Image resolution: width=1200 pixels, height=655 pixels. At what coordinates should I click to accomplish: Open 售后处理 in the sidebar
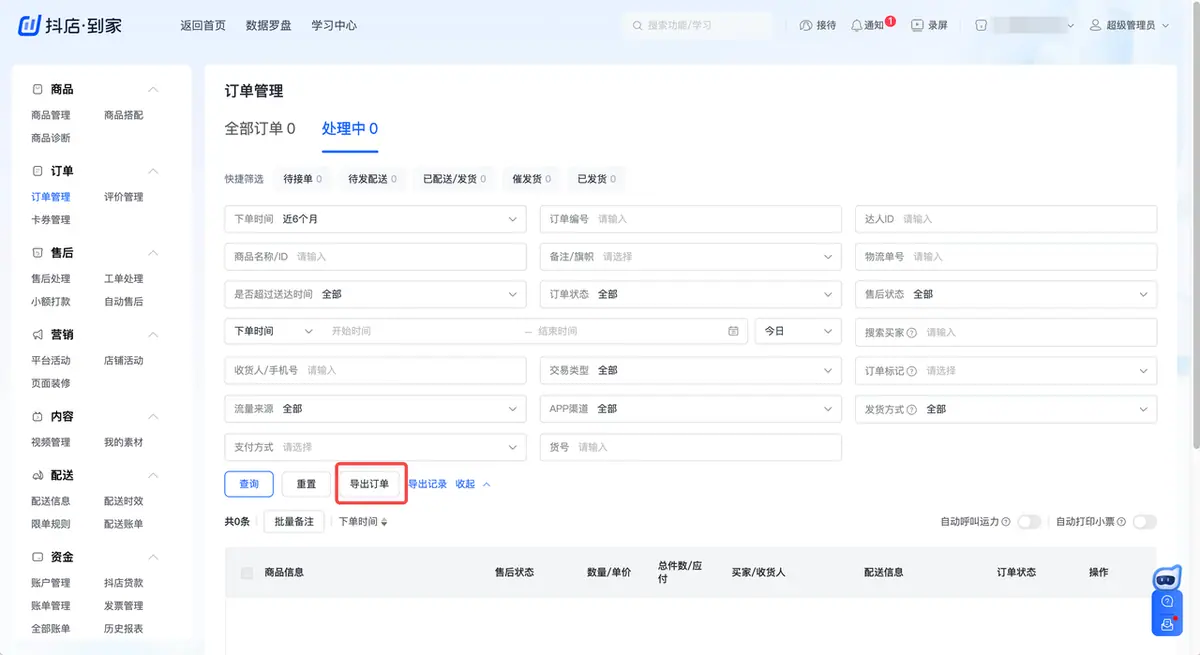[x=51, y=279]
